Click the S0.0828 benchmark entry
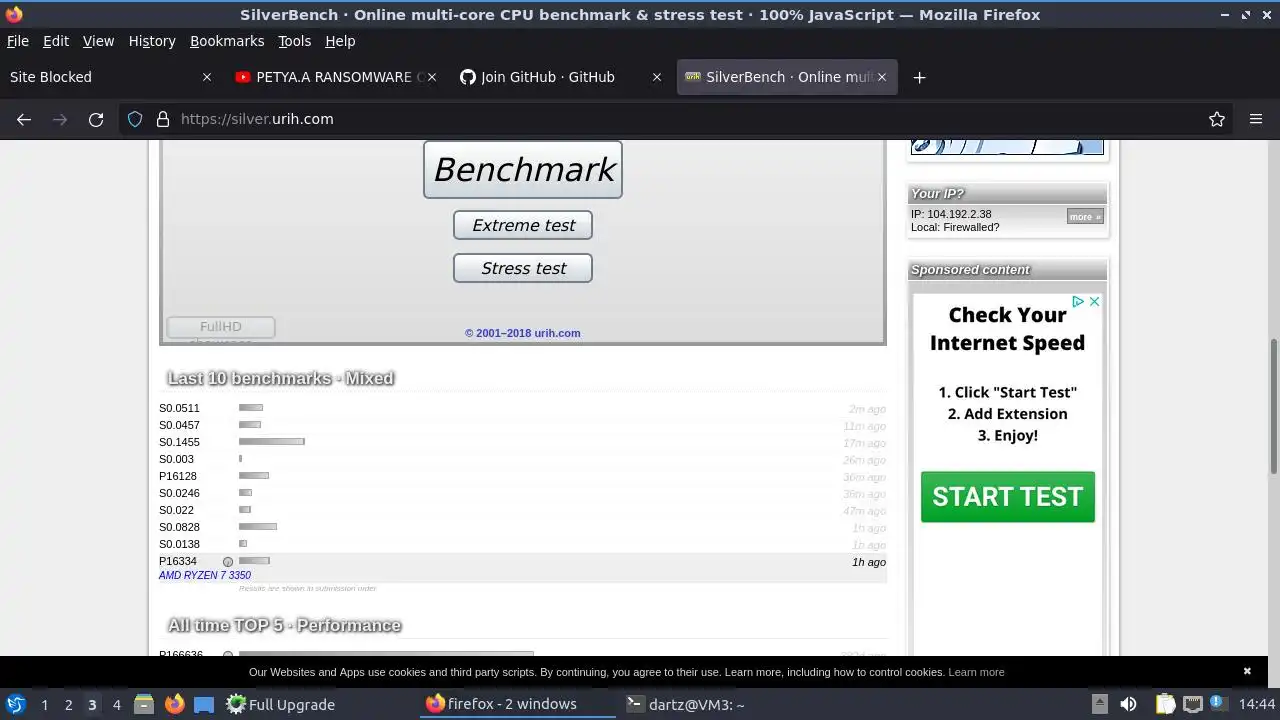Viewport: 1280px width, 720px height. 523,527
